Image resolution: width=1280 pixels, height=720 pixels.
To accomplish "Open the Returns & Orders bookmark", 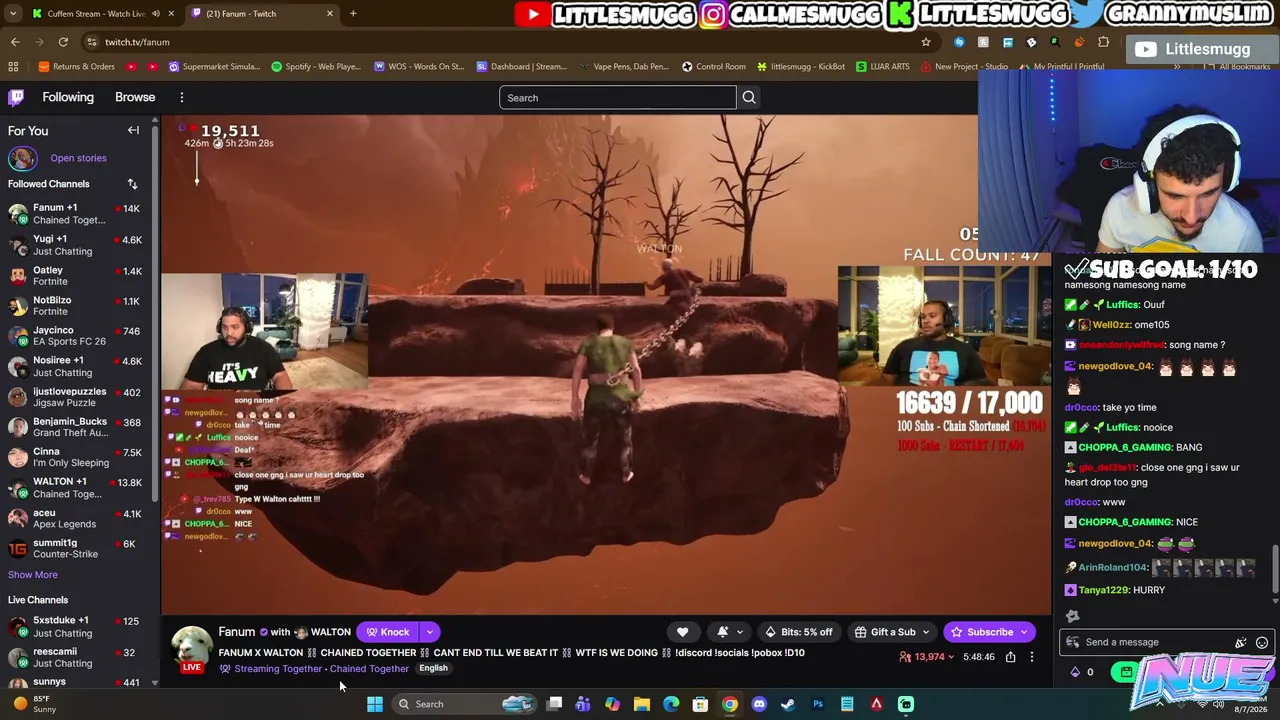I will click(x=77, y=67).
